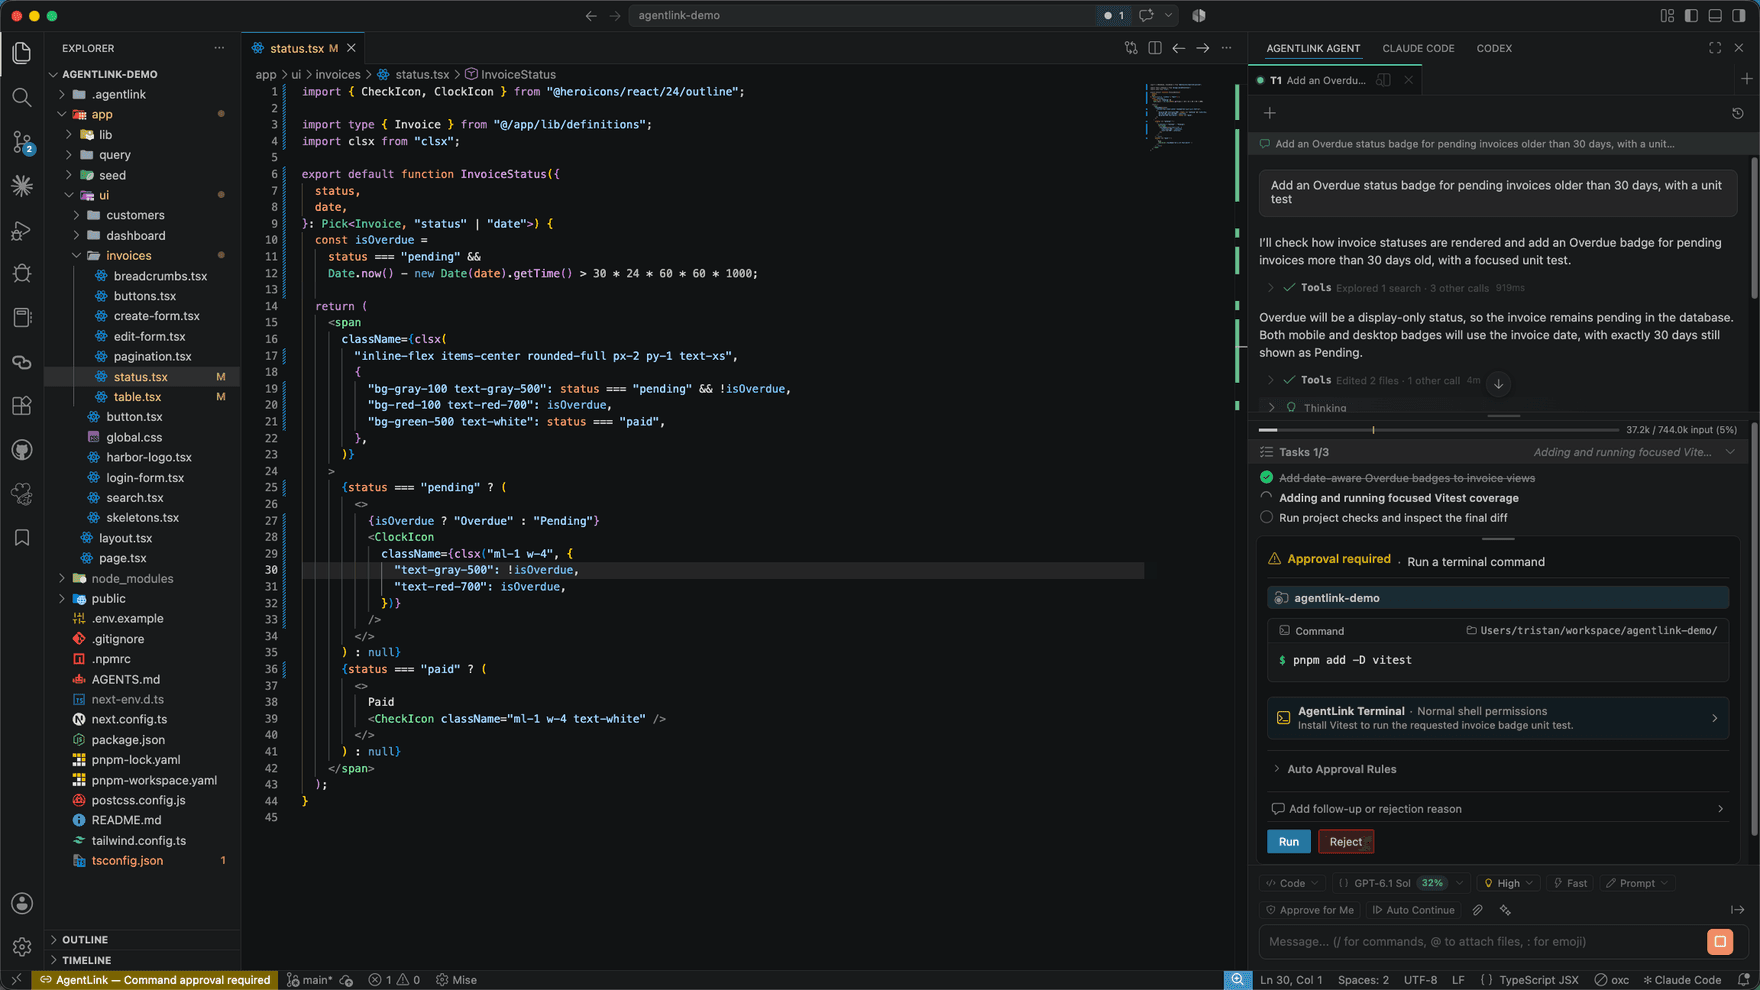Click completed task Add date-aware Overdue badges checkmark
This screenshot has height=990, width=1760.
1267,478
